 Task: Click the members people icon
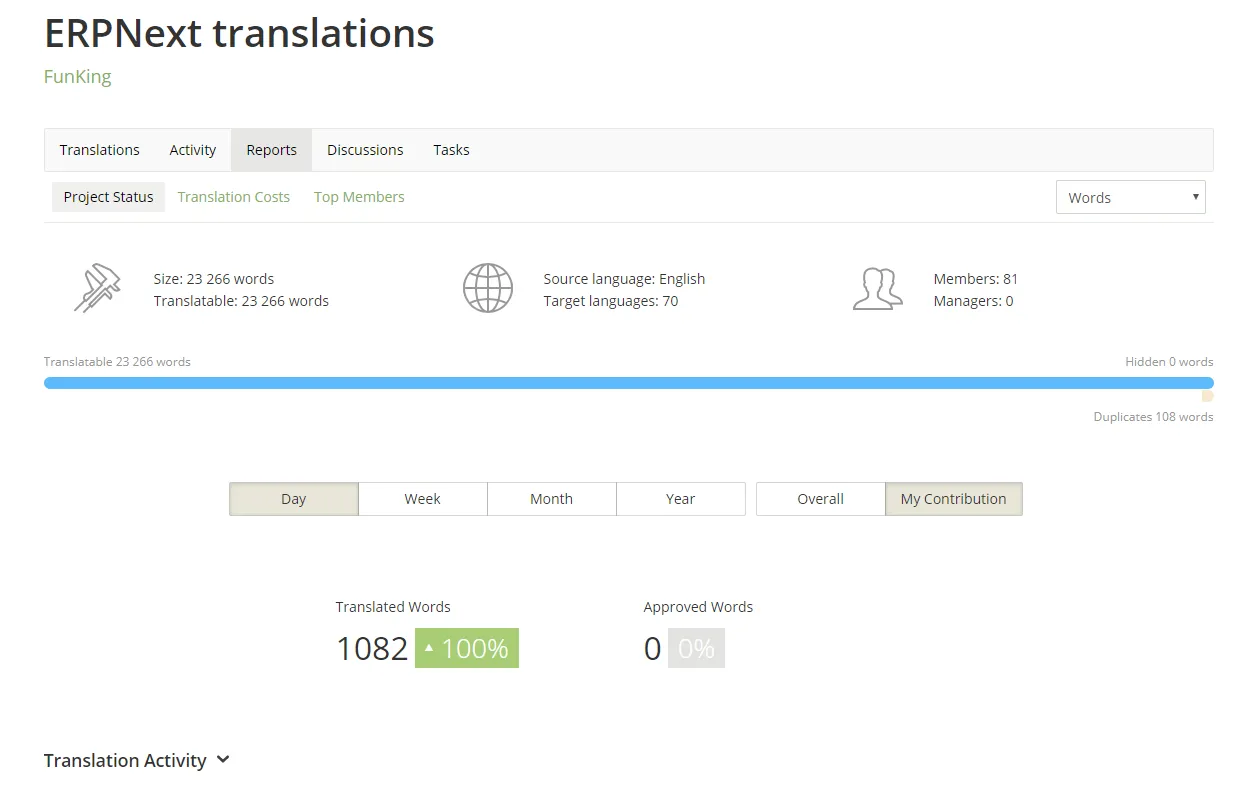(878, 288)
